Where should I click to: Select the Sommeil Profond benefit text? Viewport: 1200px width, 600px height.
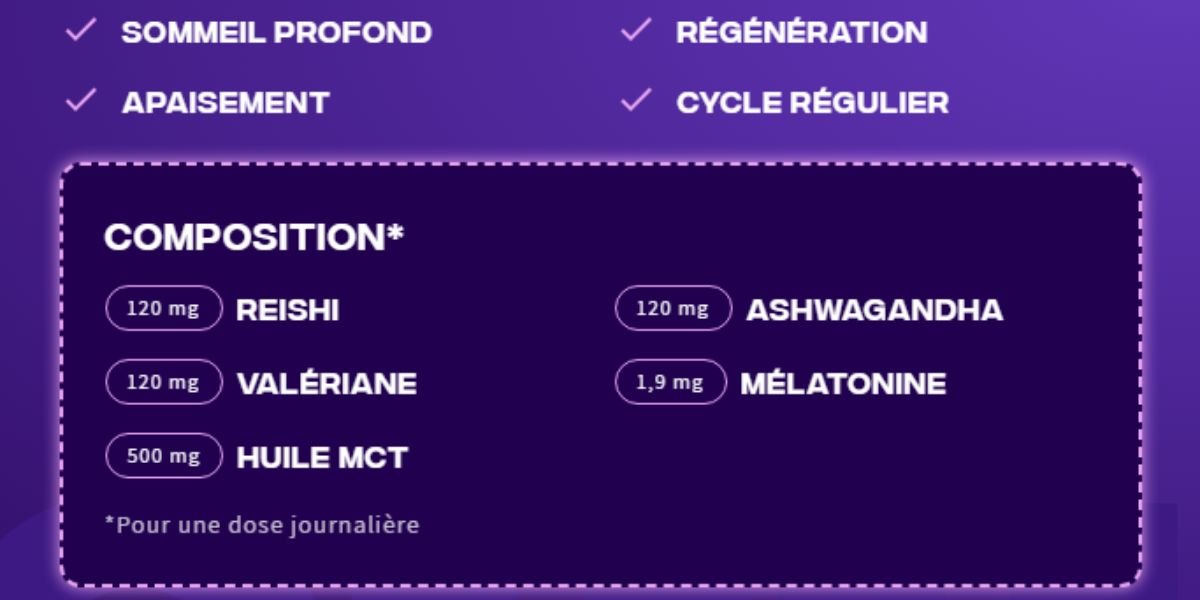click(277, 32)
